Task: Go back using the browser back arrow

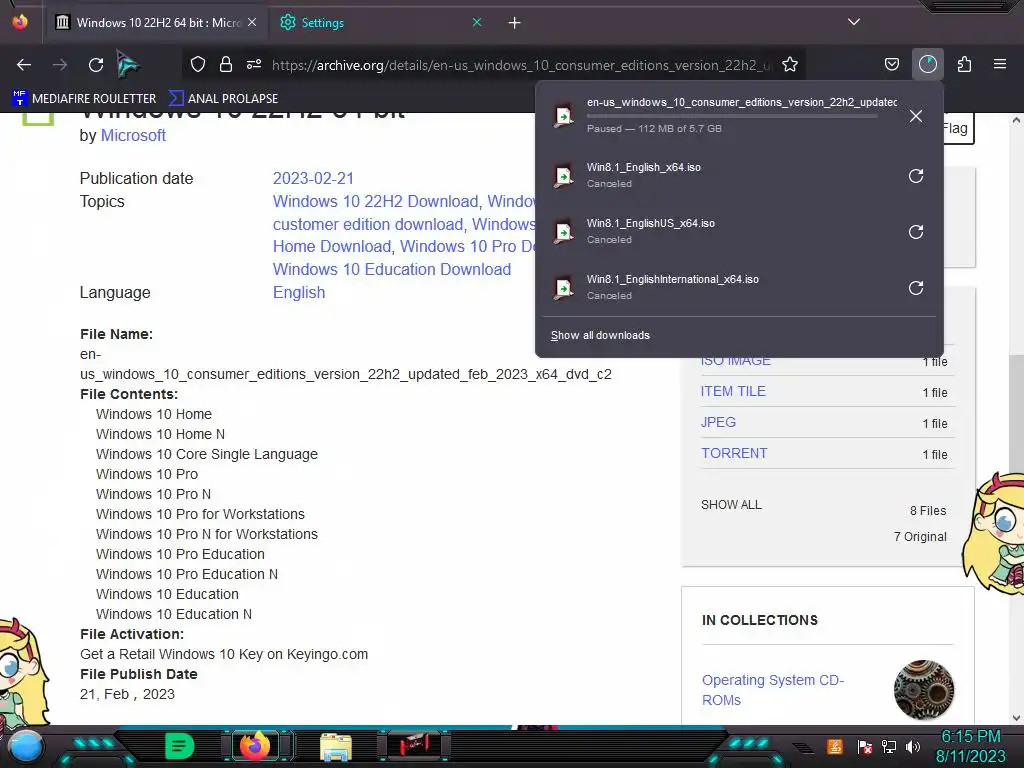Action: (24, 65)
